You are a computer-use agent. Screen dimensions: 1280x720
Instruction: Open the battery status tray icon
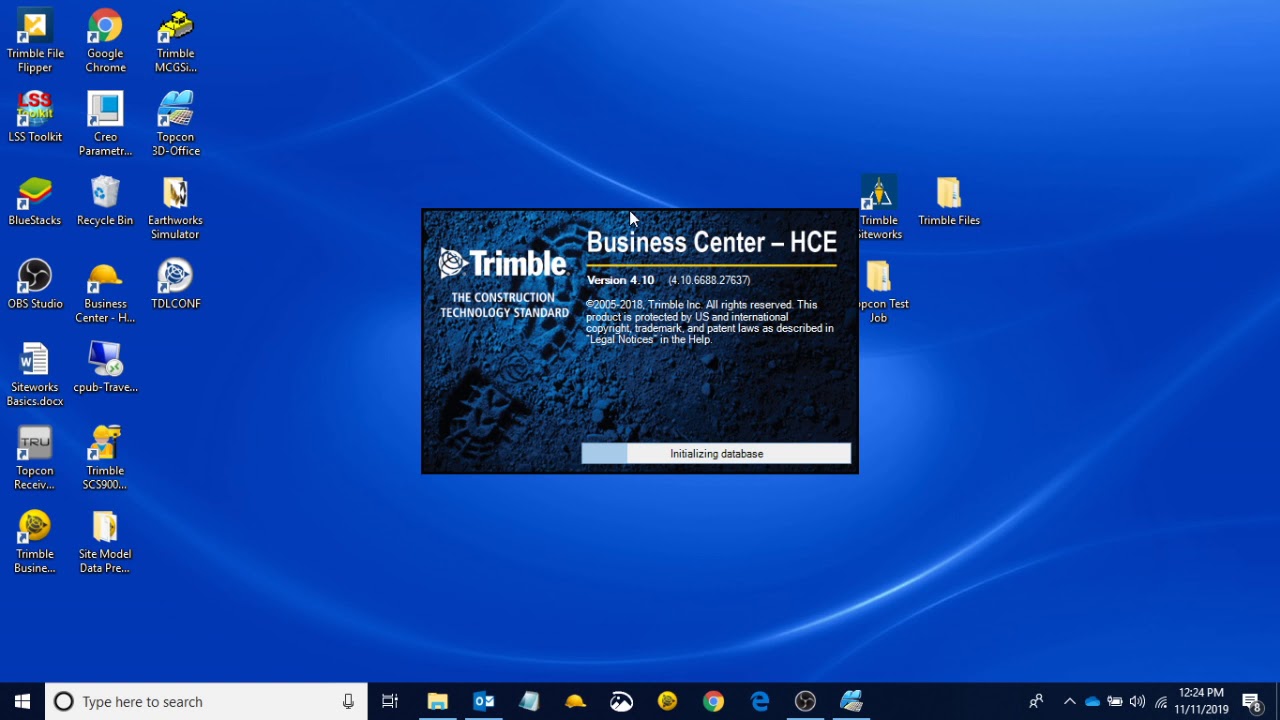pos(1115,701)
